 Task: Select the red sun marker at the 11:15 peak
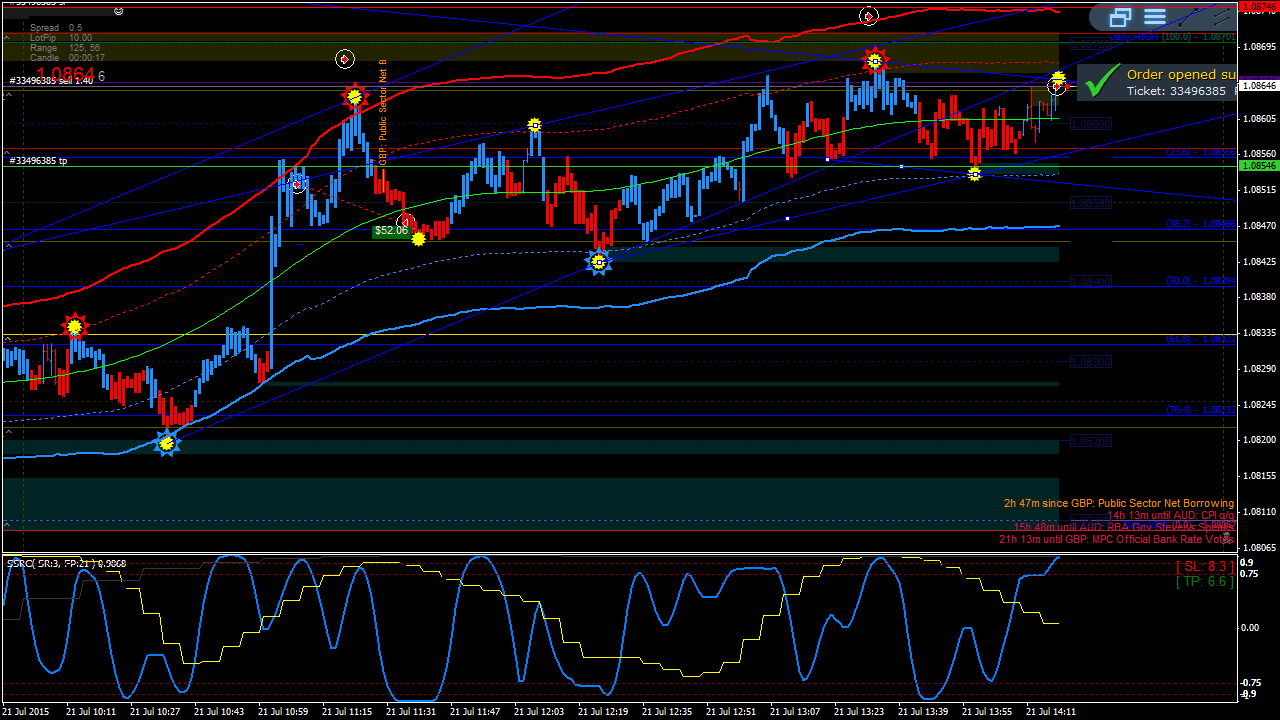click(354, 97)
